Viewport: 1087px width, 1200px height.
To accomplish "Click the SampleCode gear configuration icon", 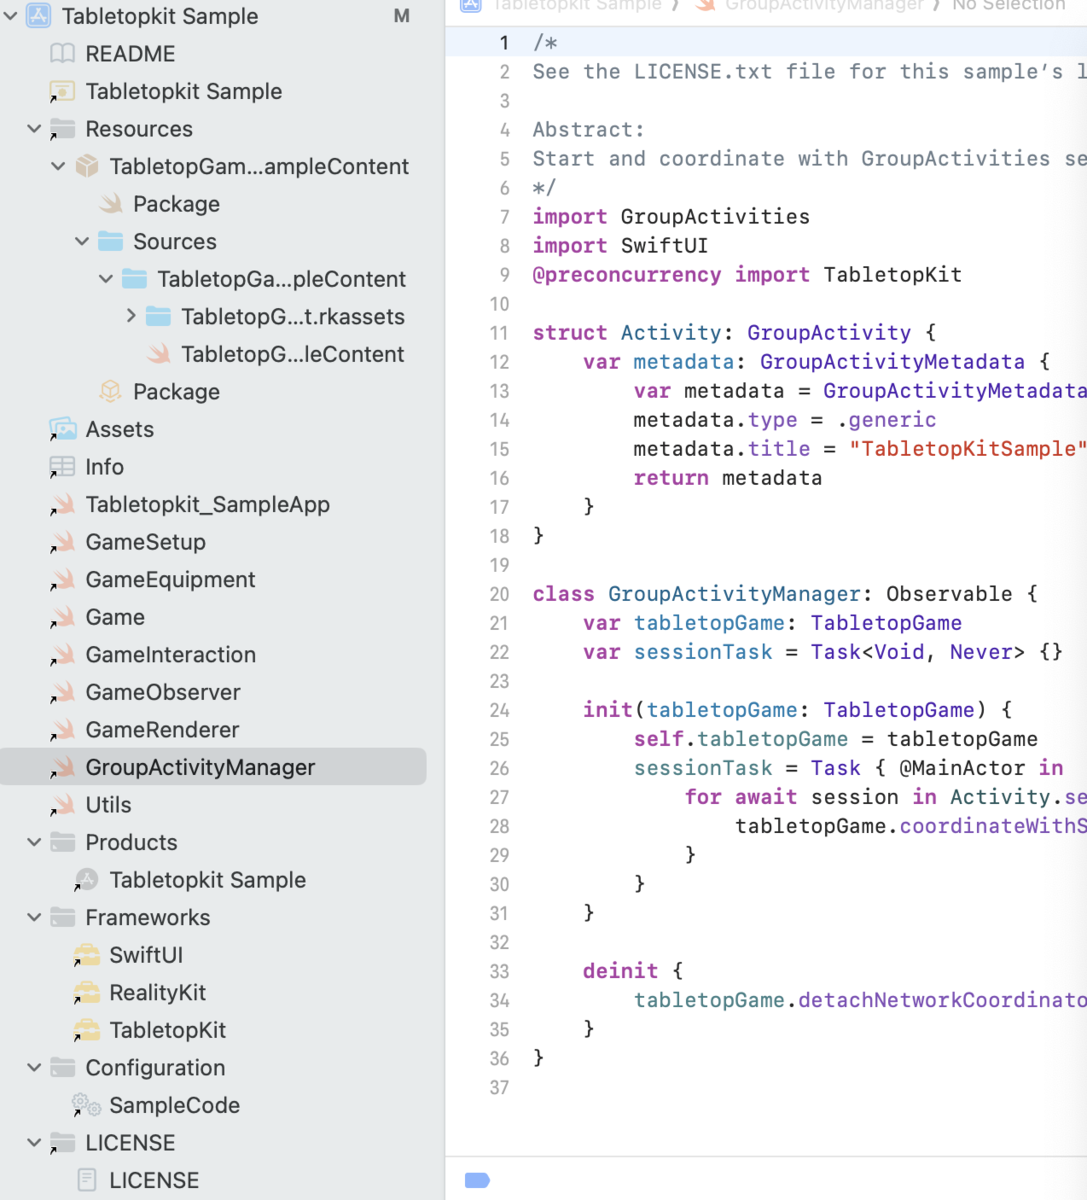I will point(87,1105).
